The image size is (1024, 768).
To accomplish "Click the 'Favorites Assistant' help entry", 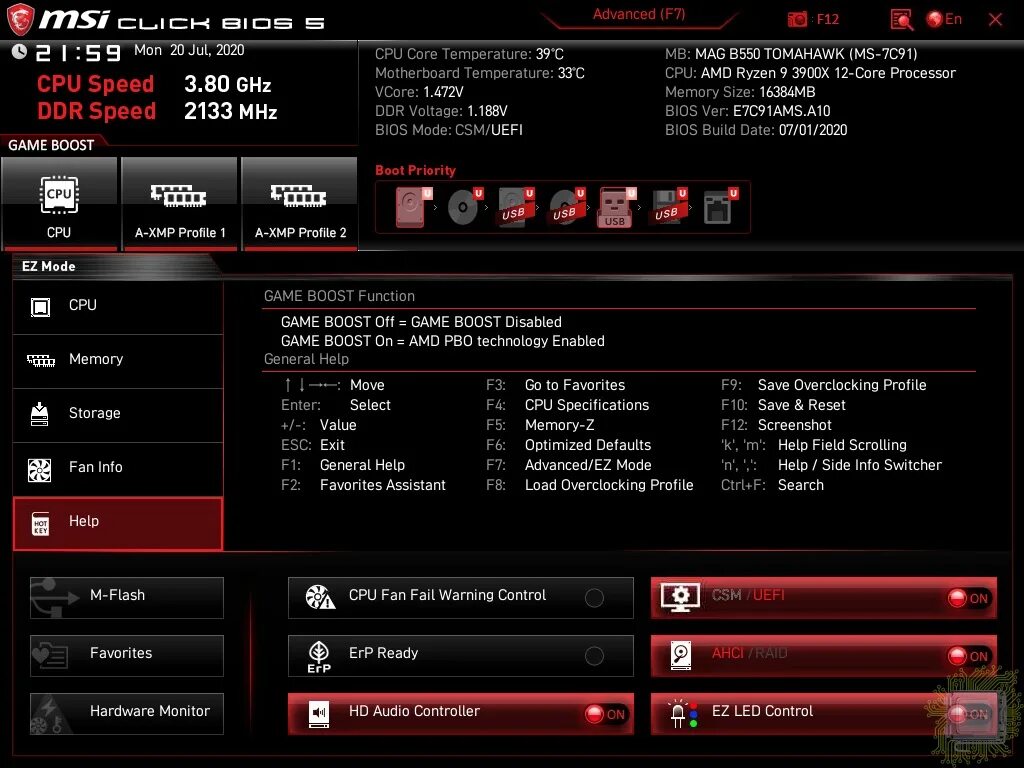I will [383, 485].
